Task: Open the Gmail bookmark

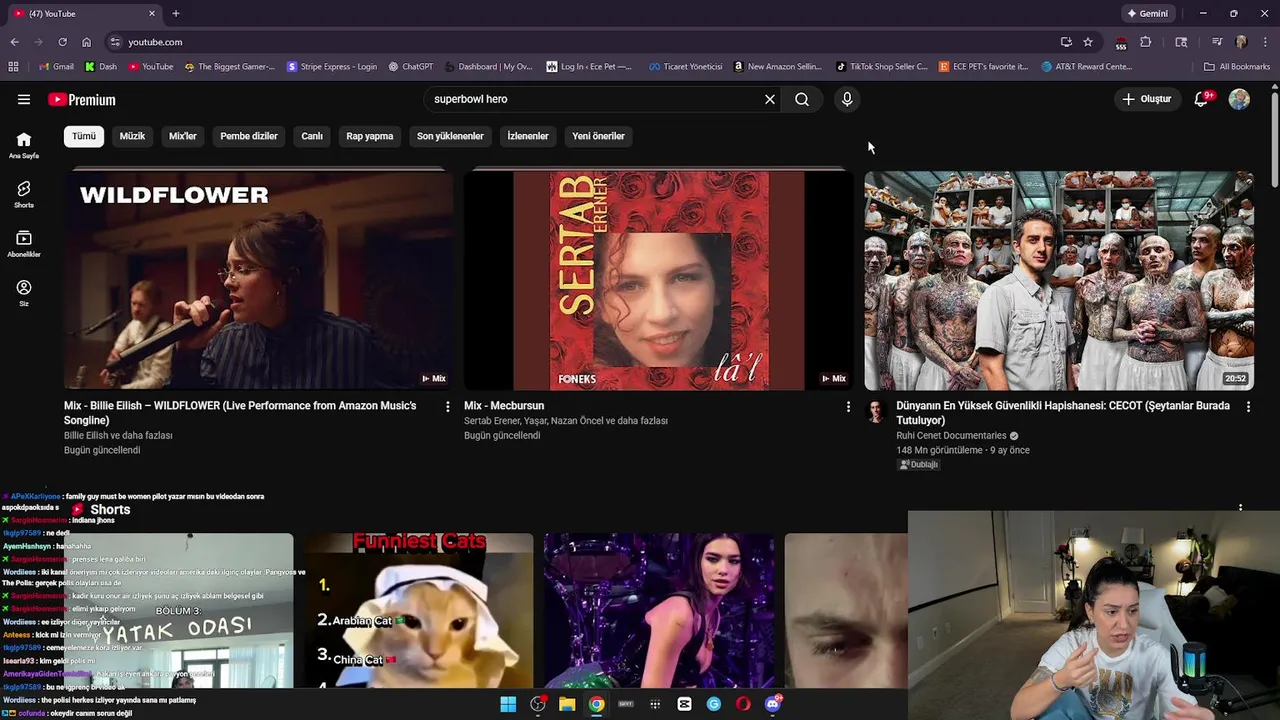Action: pos(56,67)
